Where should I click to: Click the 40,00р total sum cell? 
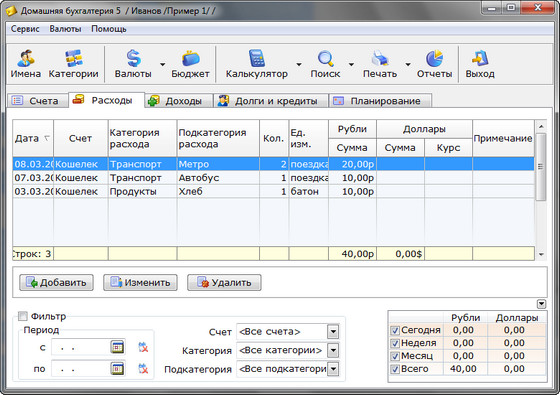(x=352, y=254)
